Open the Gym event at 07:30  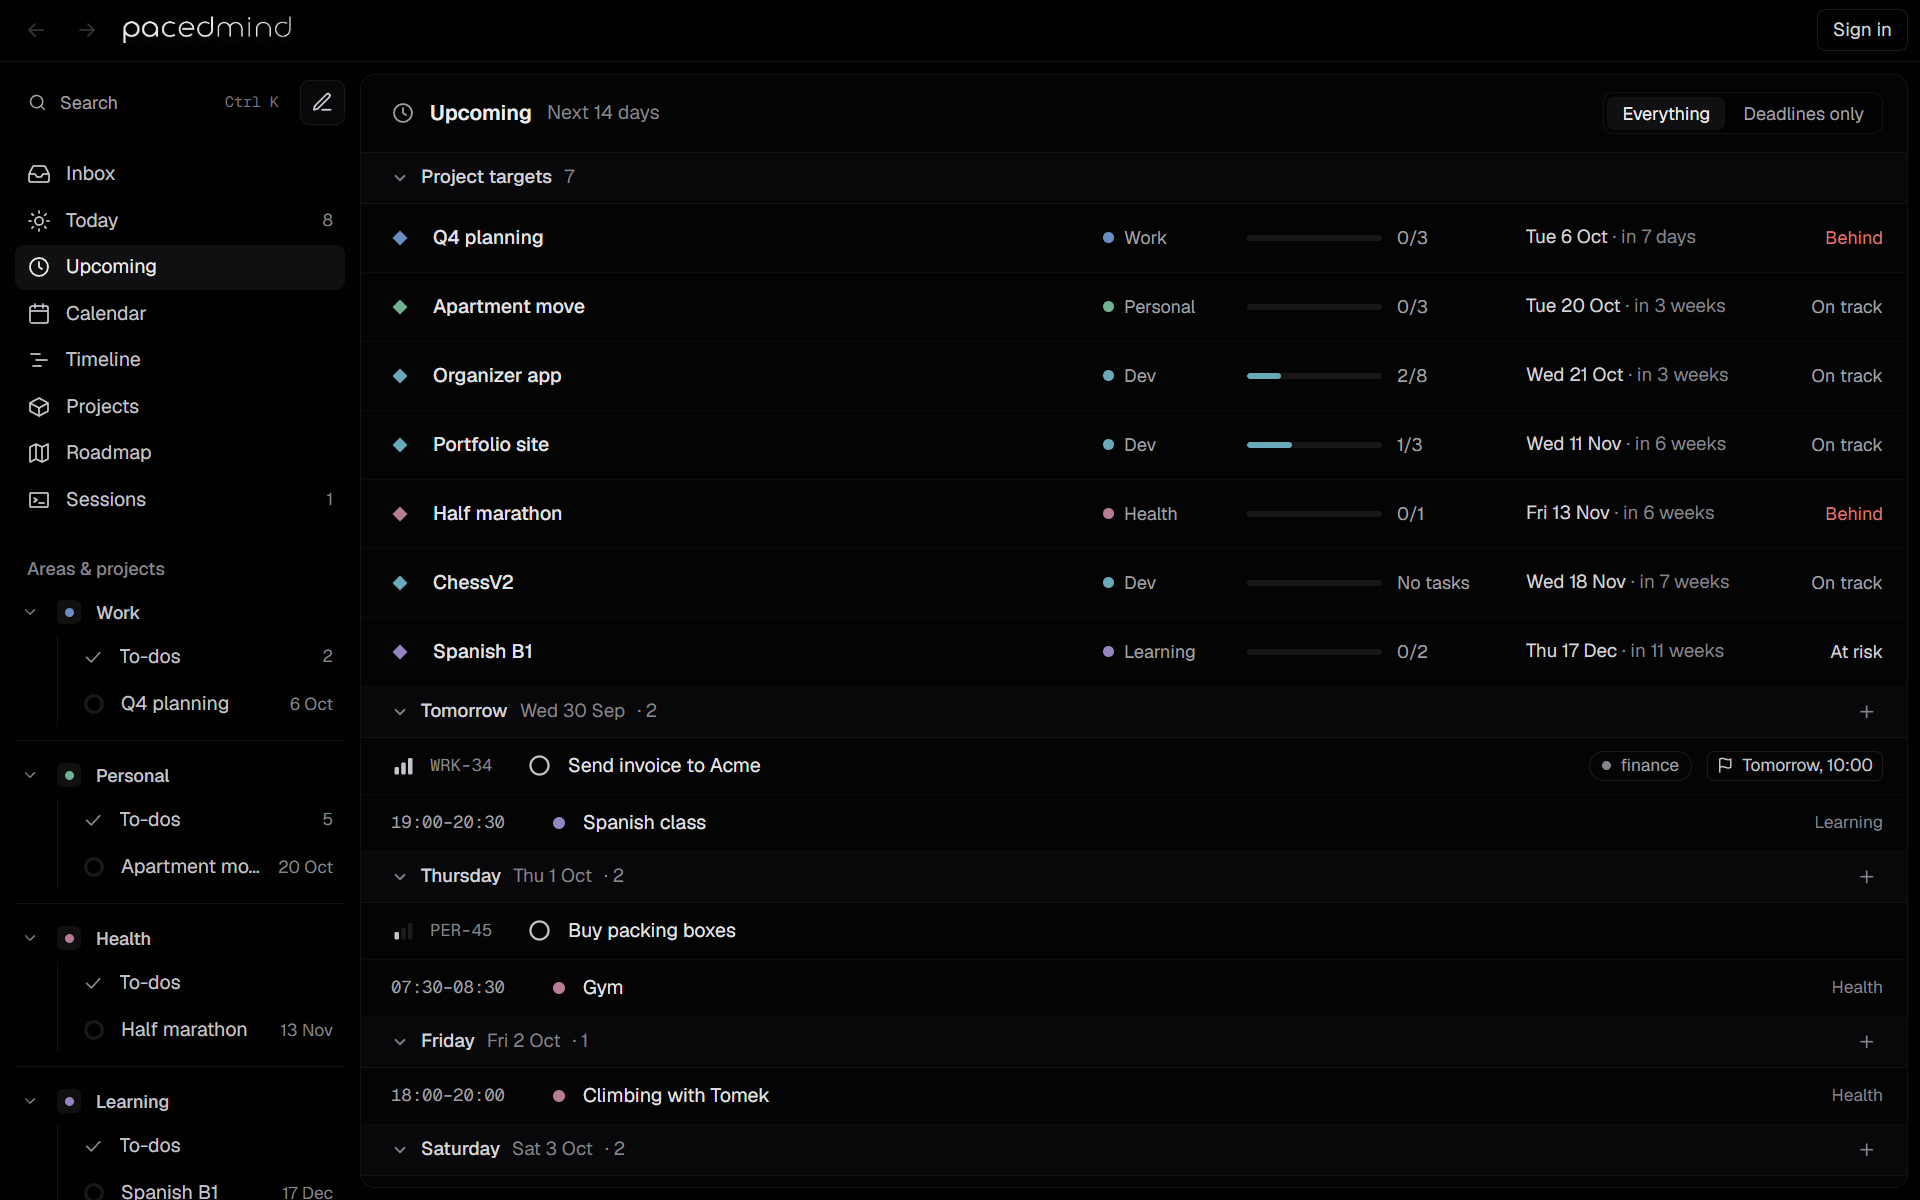1134,988
